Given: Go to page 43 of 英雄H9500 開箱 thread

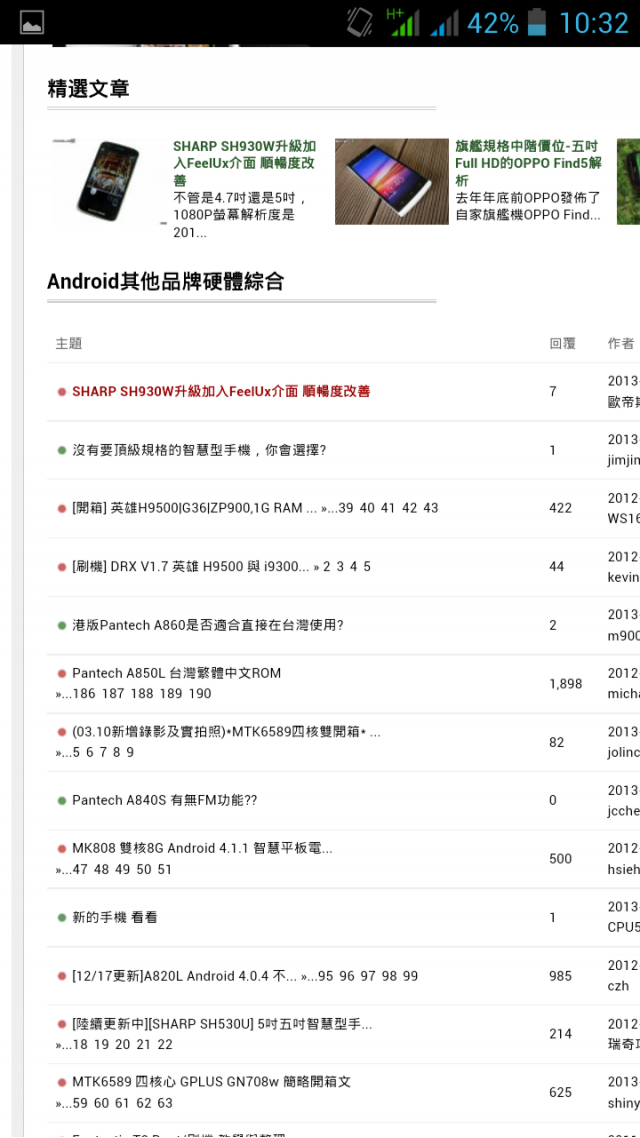Looking at the screenshot, I should [431, 508].
